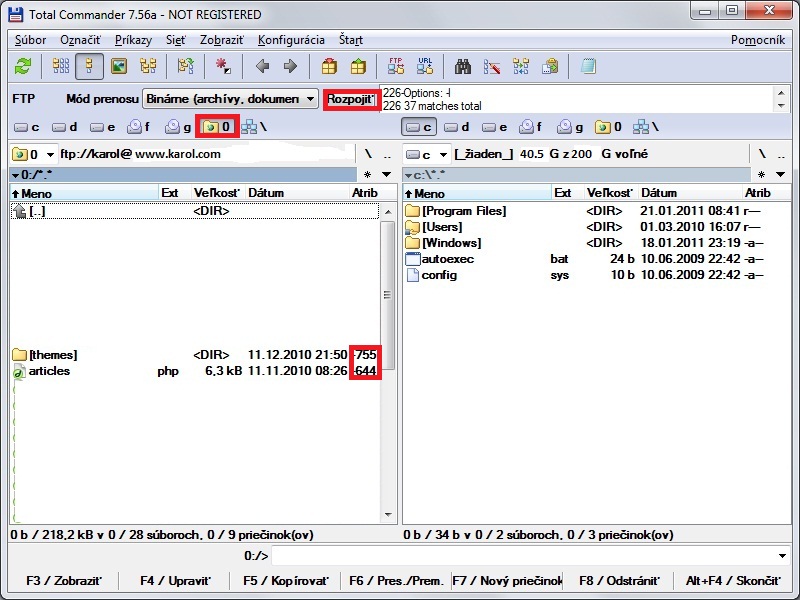Open network neighborhood in right drive bar
Viewport: 800px width, 600px height.
click(646, 127)
